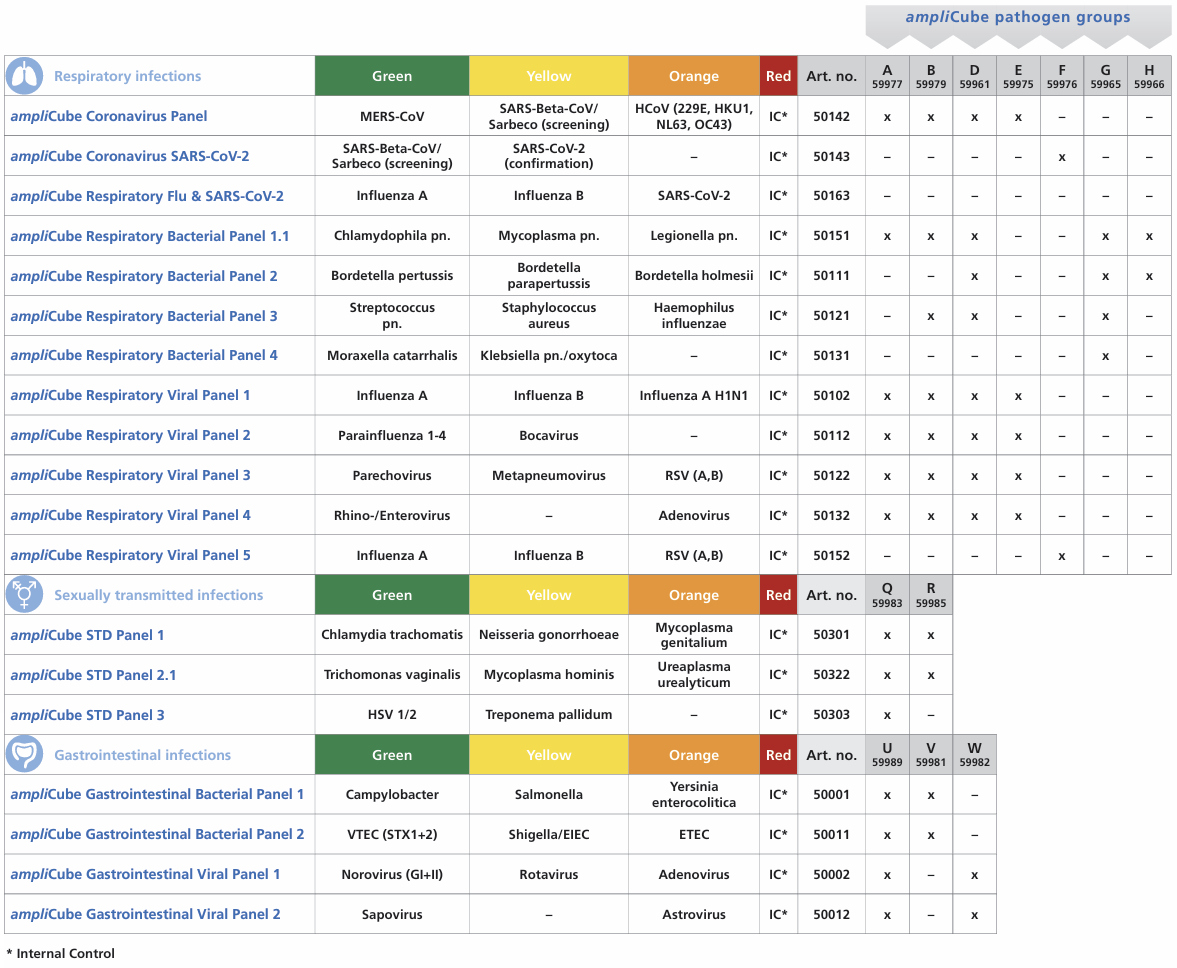
Task: Click article number 50163
Action: pos(832,196)
